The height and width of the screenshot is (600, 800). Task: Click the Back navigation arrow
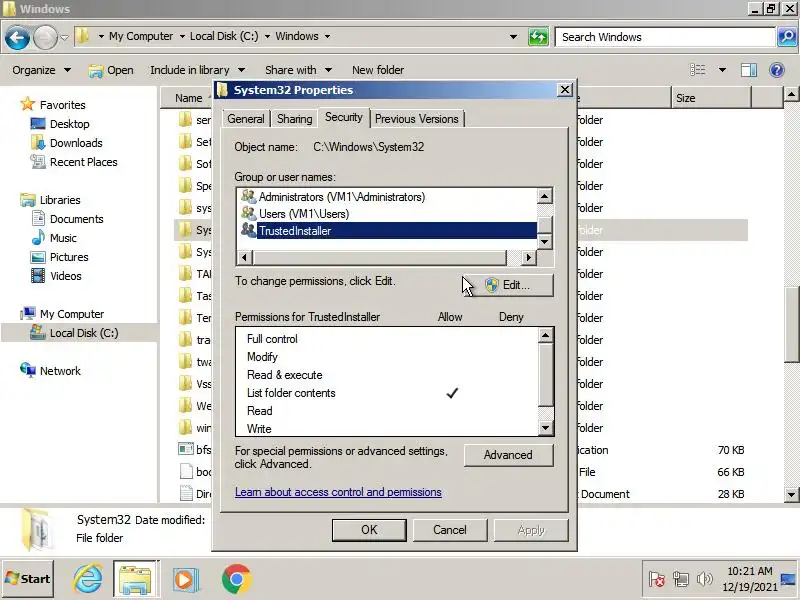point(17,38)
